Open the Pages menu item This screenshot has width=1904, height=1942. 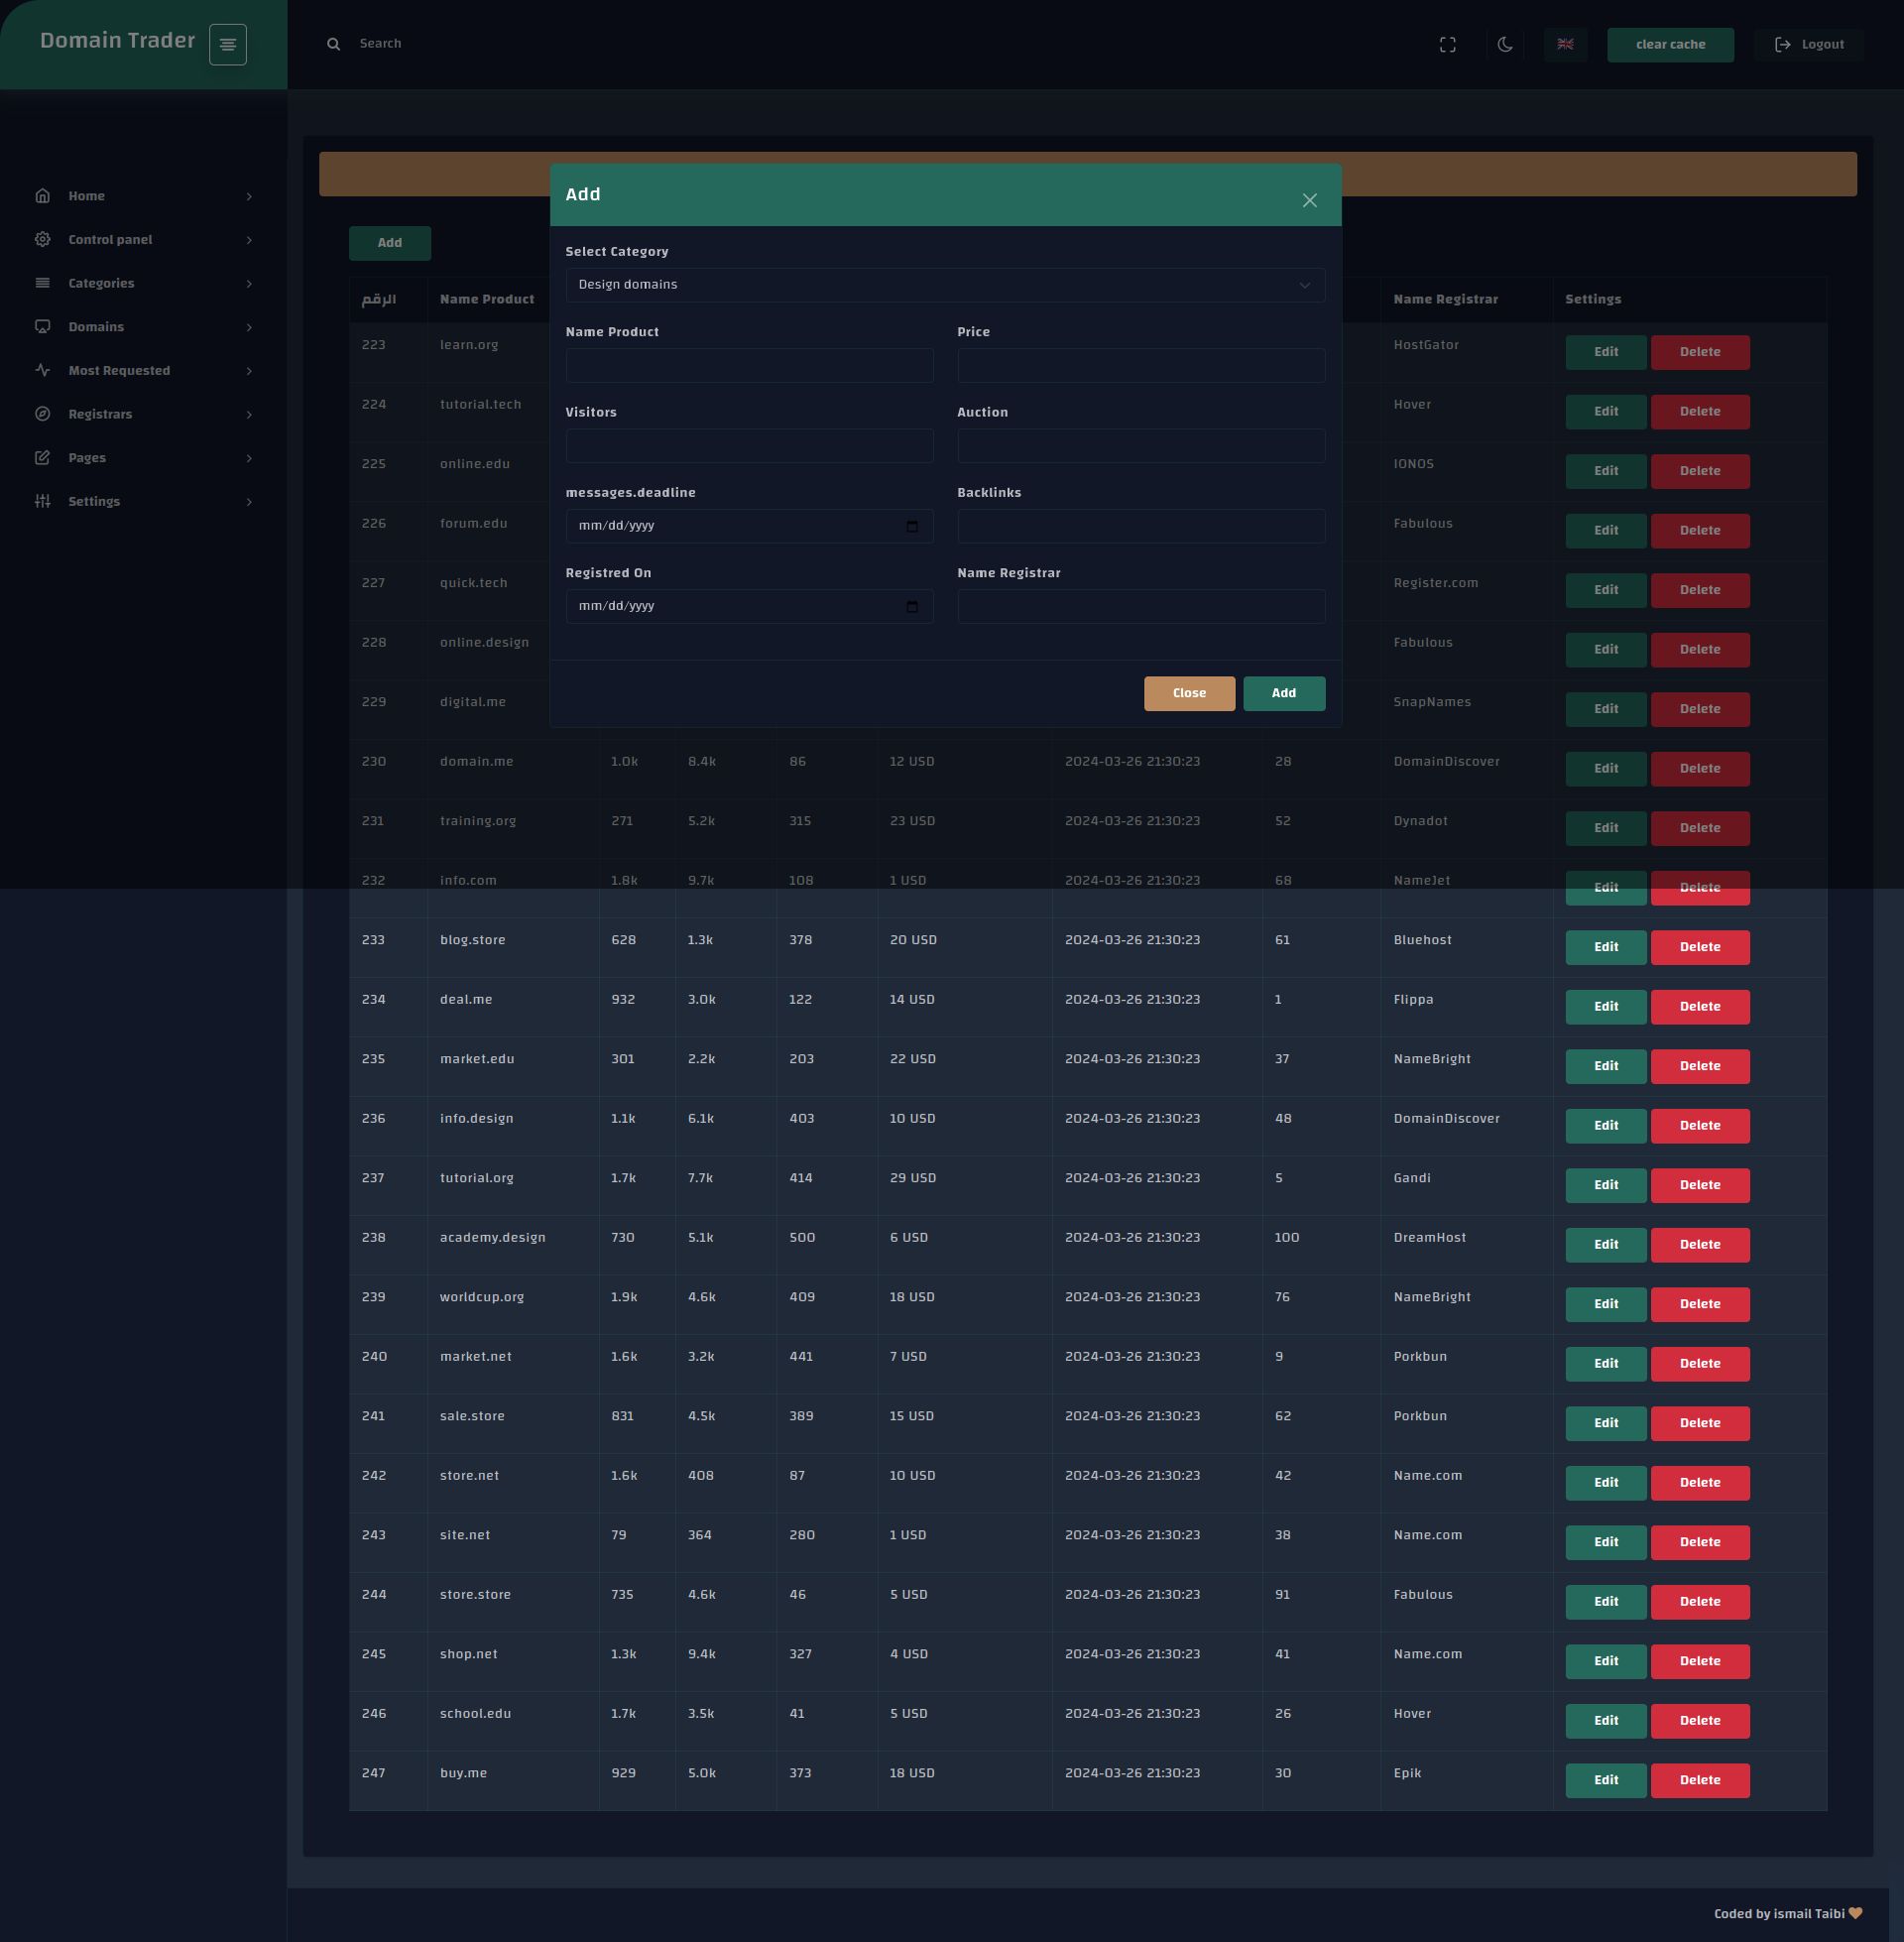(87, 458)
